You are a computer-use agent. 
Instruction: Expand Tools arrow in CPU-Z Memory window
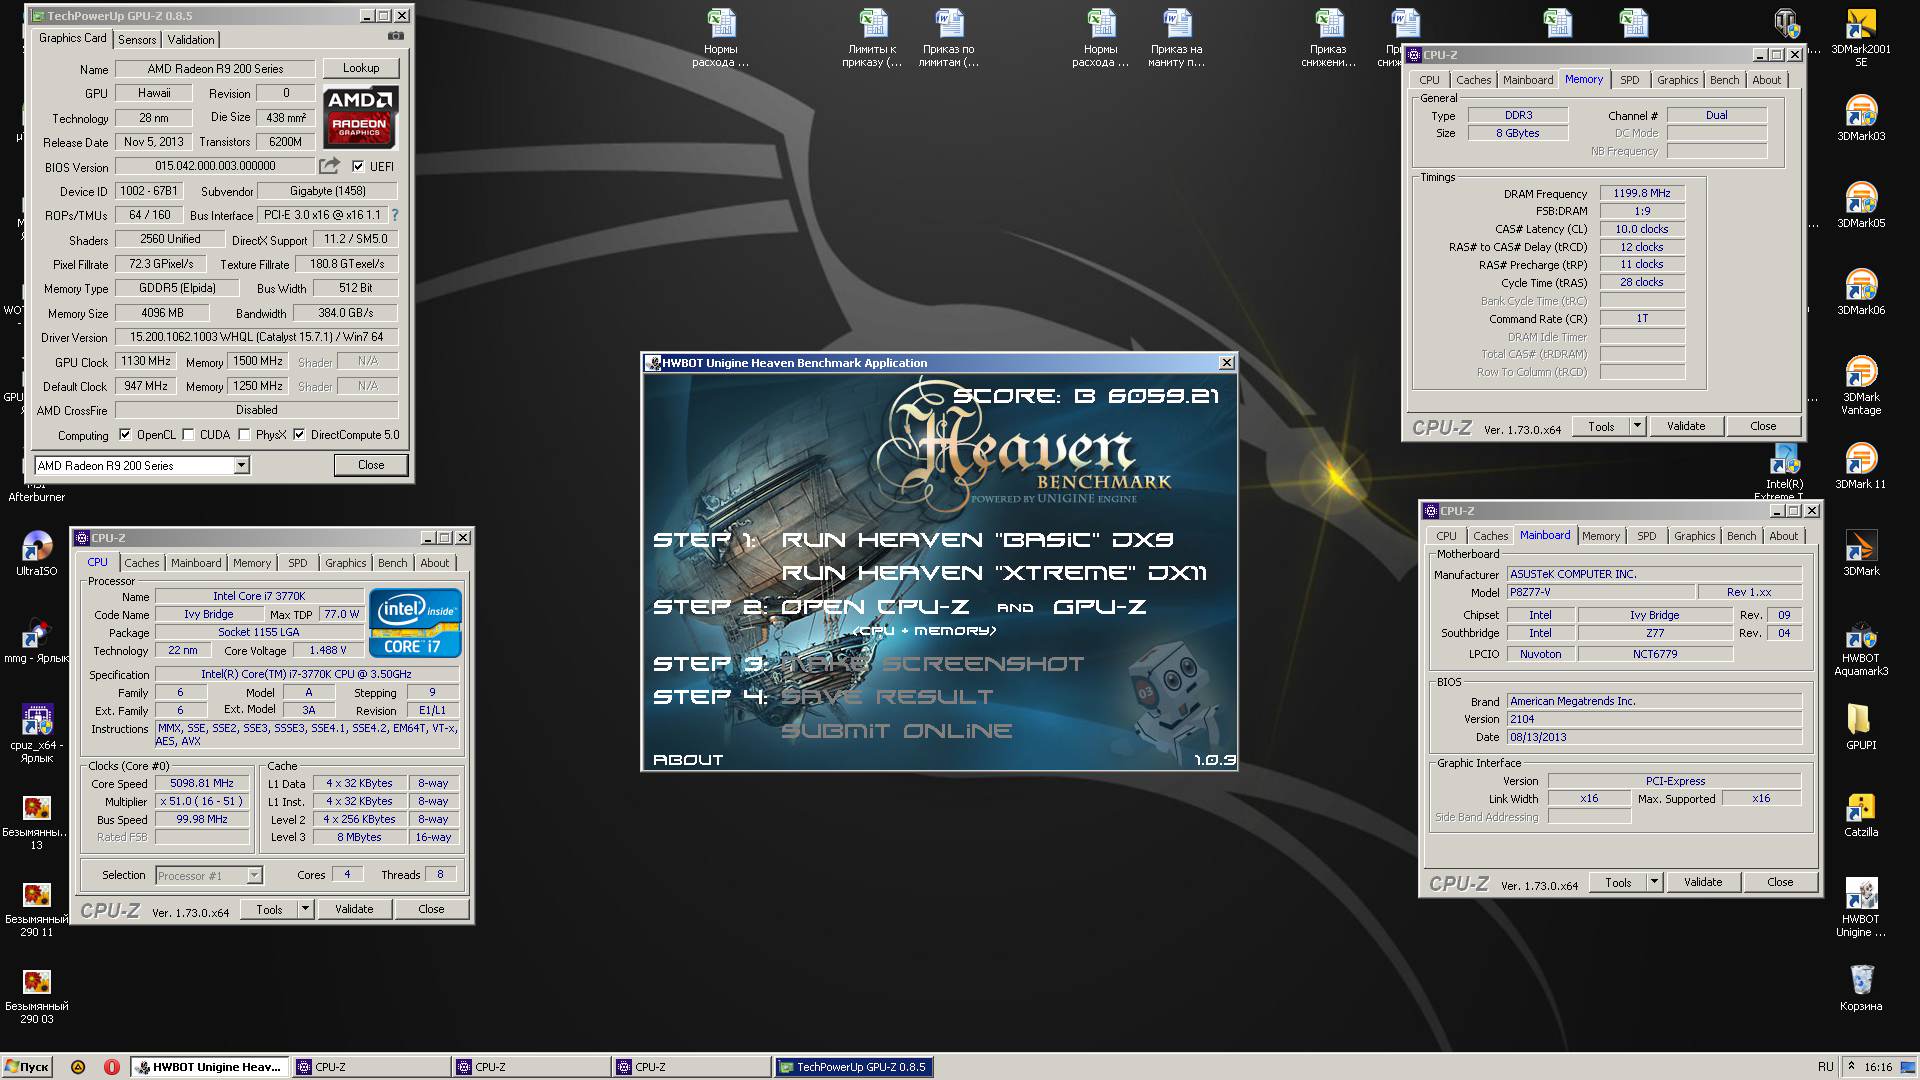pyautogui.click(x=1637, y=426)
